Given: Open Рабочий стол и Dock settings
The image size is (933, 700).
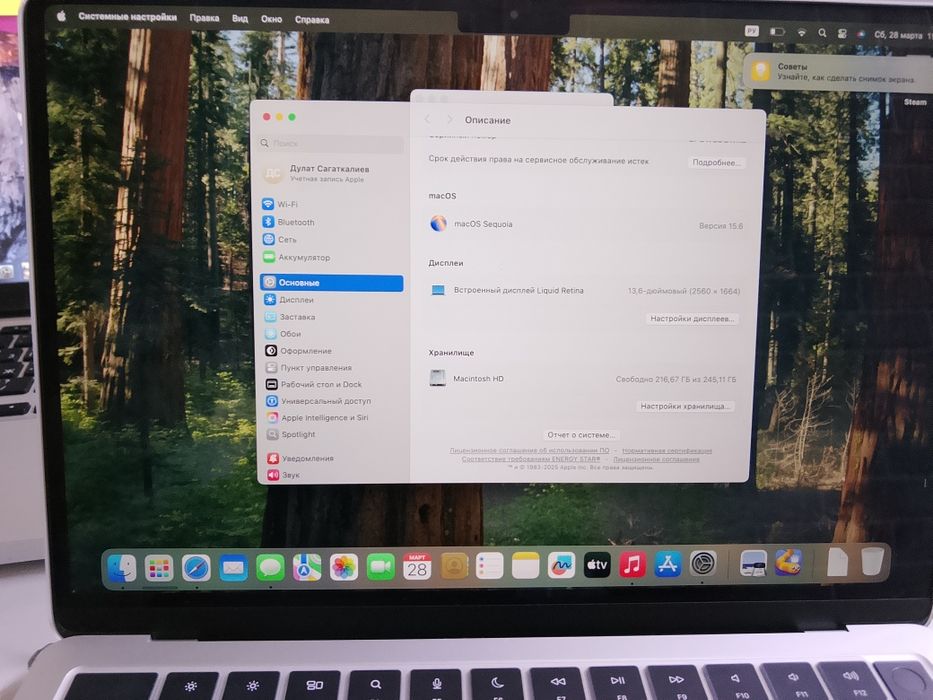Looking at the screenshot, I should coord(314,384).
